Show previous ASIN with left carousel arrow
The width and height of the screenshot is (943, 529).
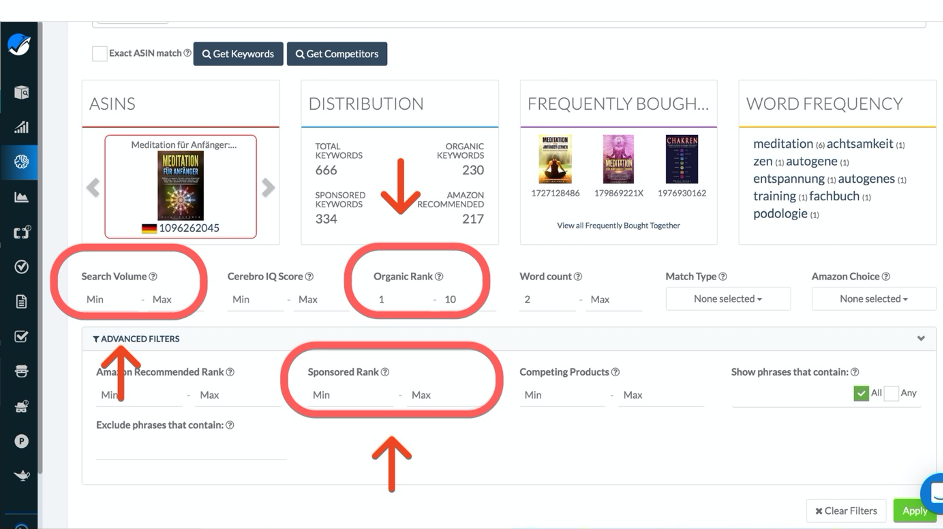tap(93, 188)
